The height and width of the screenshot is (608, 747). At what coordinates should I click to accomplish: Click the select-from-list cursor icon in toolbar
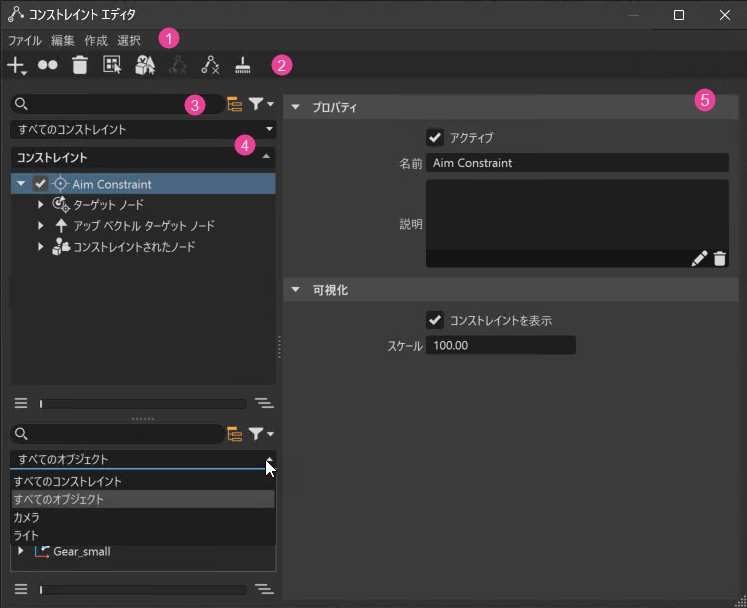click(112, 65)
